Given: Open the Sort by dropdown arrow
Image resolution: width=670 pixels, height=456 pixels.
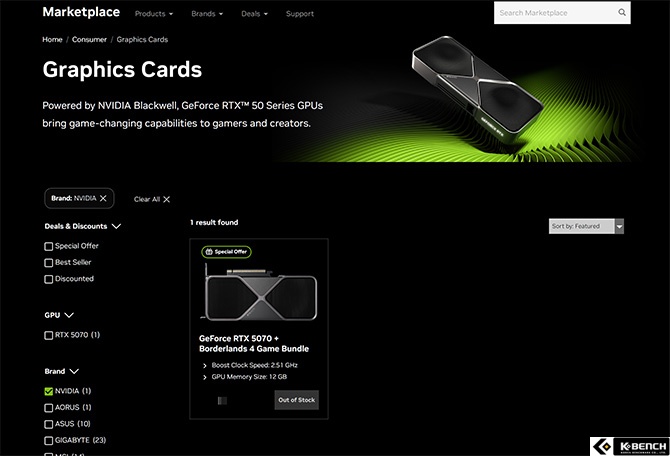Looking at the screenshot, I should 619,226.
